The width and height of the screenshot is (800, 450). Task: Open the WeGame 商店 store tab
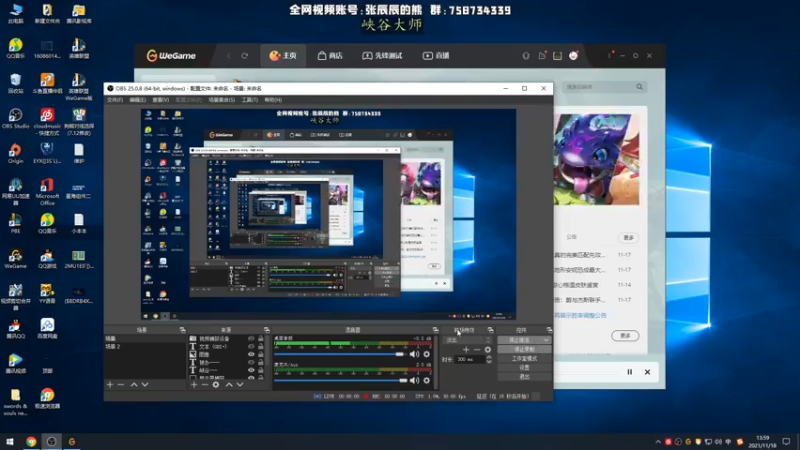coord(330,56)
